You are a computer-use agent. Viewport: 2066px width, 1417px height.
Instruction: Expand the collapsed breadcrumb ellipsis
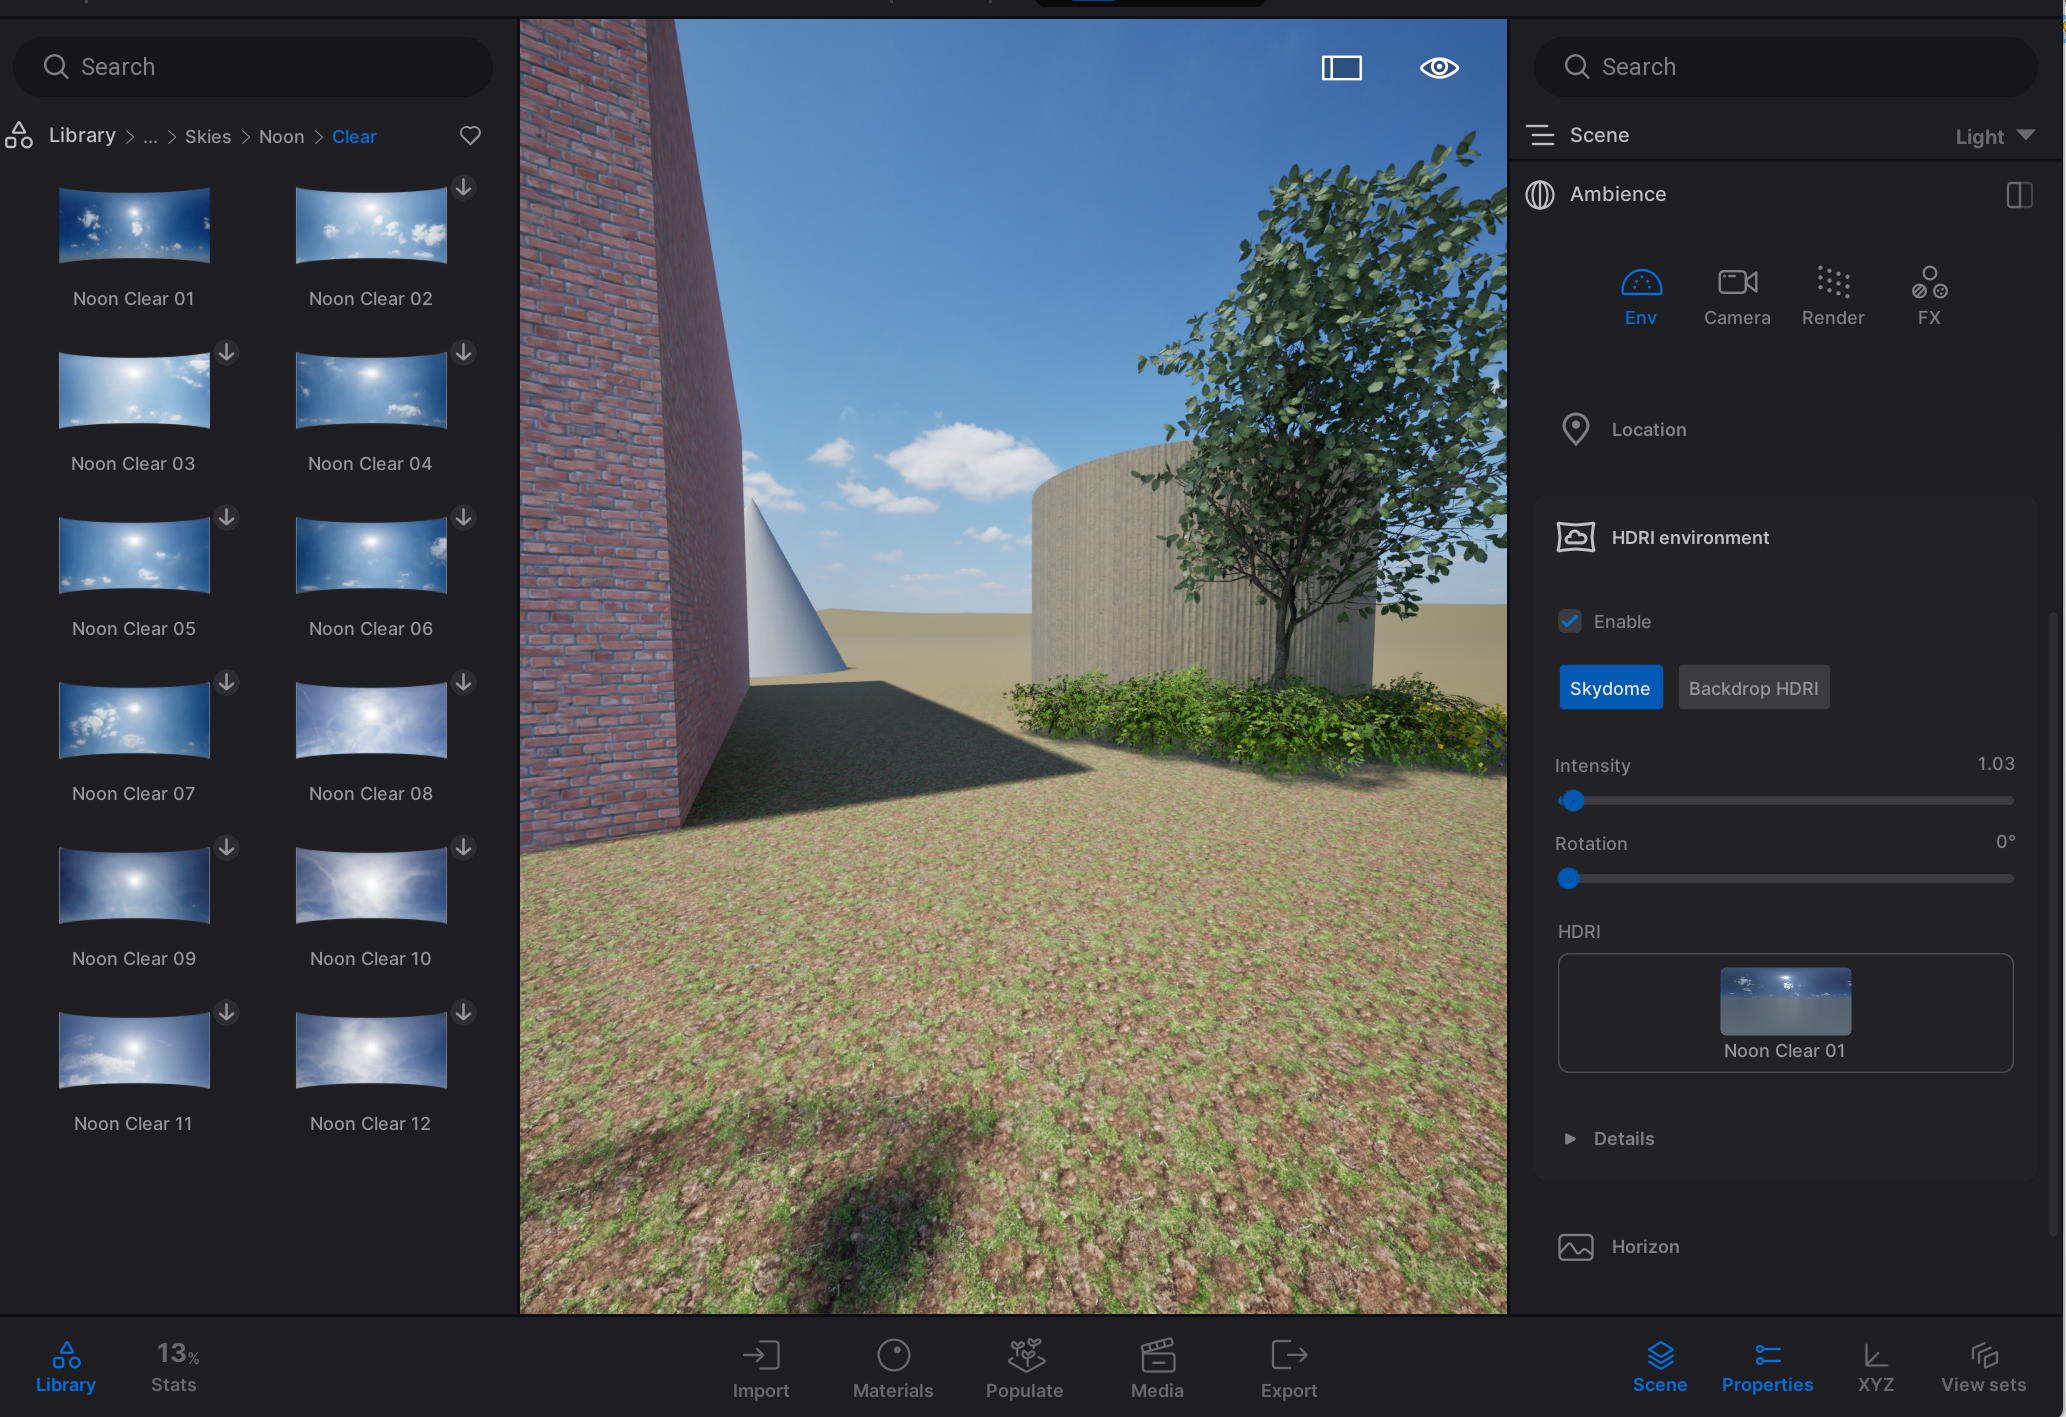pos(150,137)
